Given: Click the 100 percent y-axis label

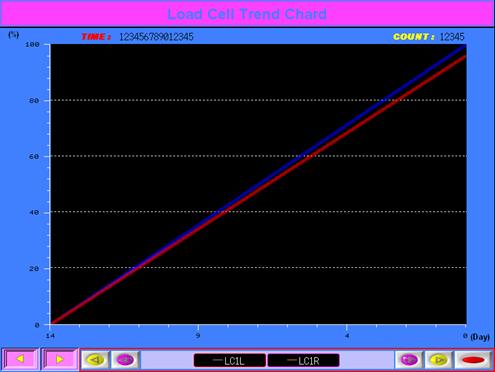Looking at the screenshot, I should point(32,44).
